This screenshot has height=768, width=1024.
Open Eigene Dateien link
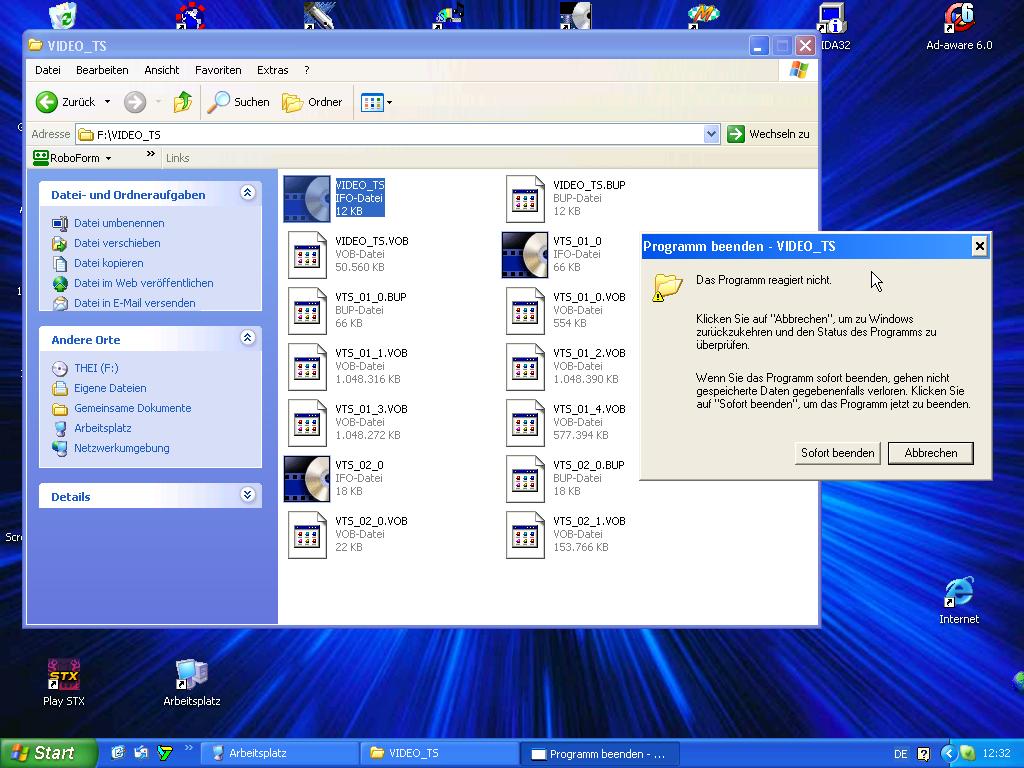[110, 388]
